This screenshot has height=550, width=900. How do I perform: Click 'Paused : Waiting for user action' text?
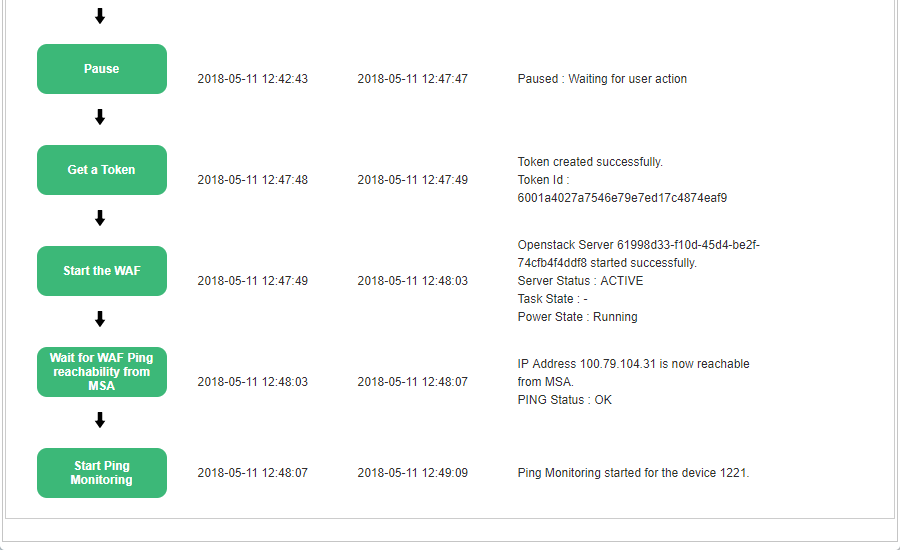[602, 79]
